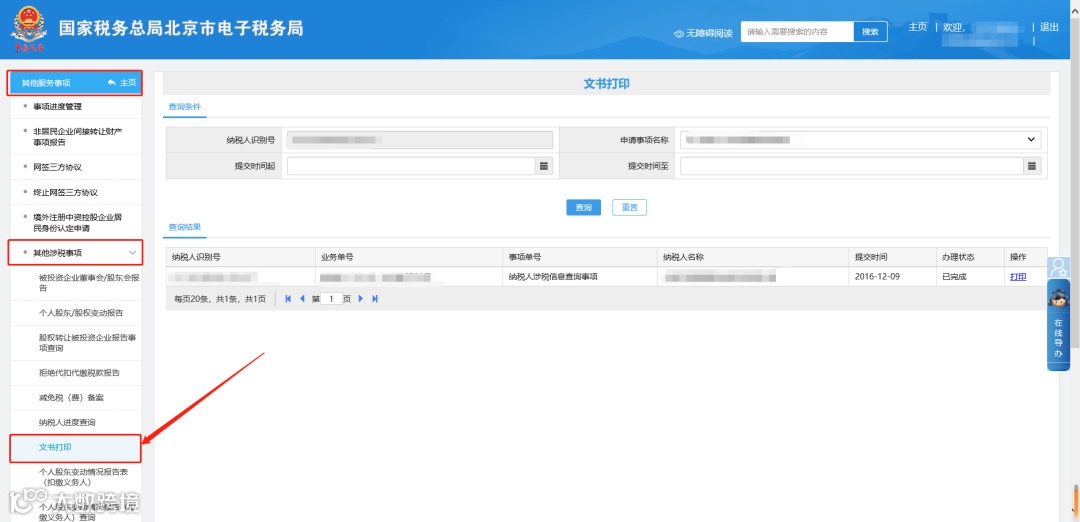Open 境外注册中资控股企业居民身份认定申请

[x=76, y=222]
